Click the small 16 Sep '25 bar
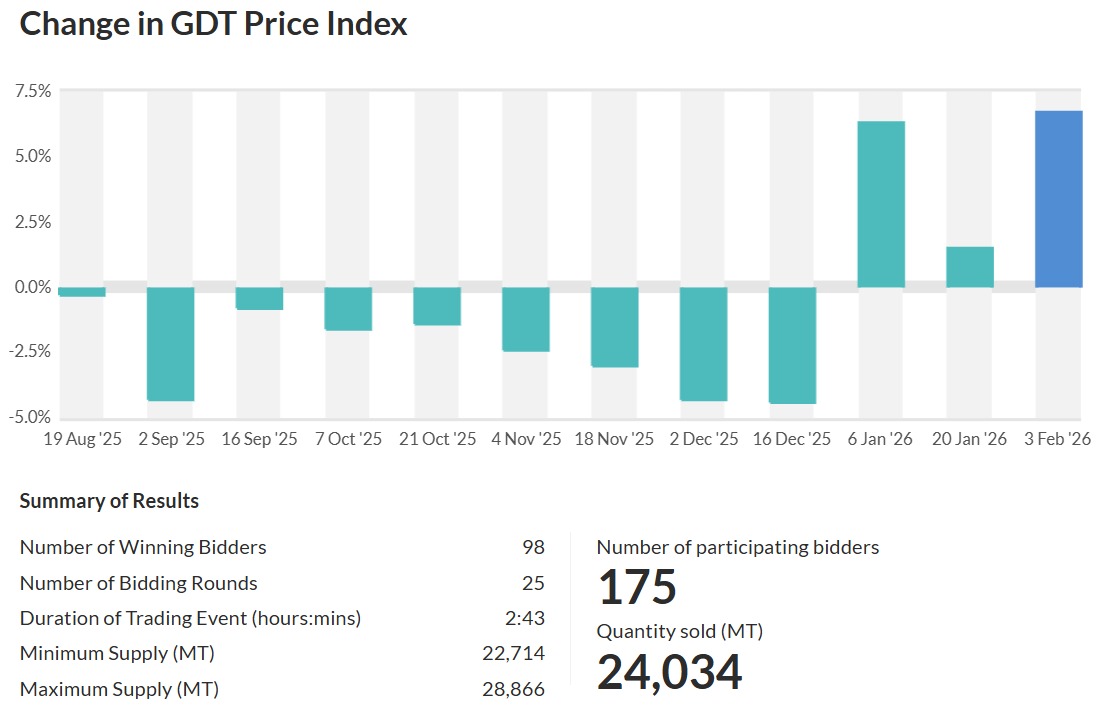The height and width of the screenshot is (727, 1103). point(259,298)
